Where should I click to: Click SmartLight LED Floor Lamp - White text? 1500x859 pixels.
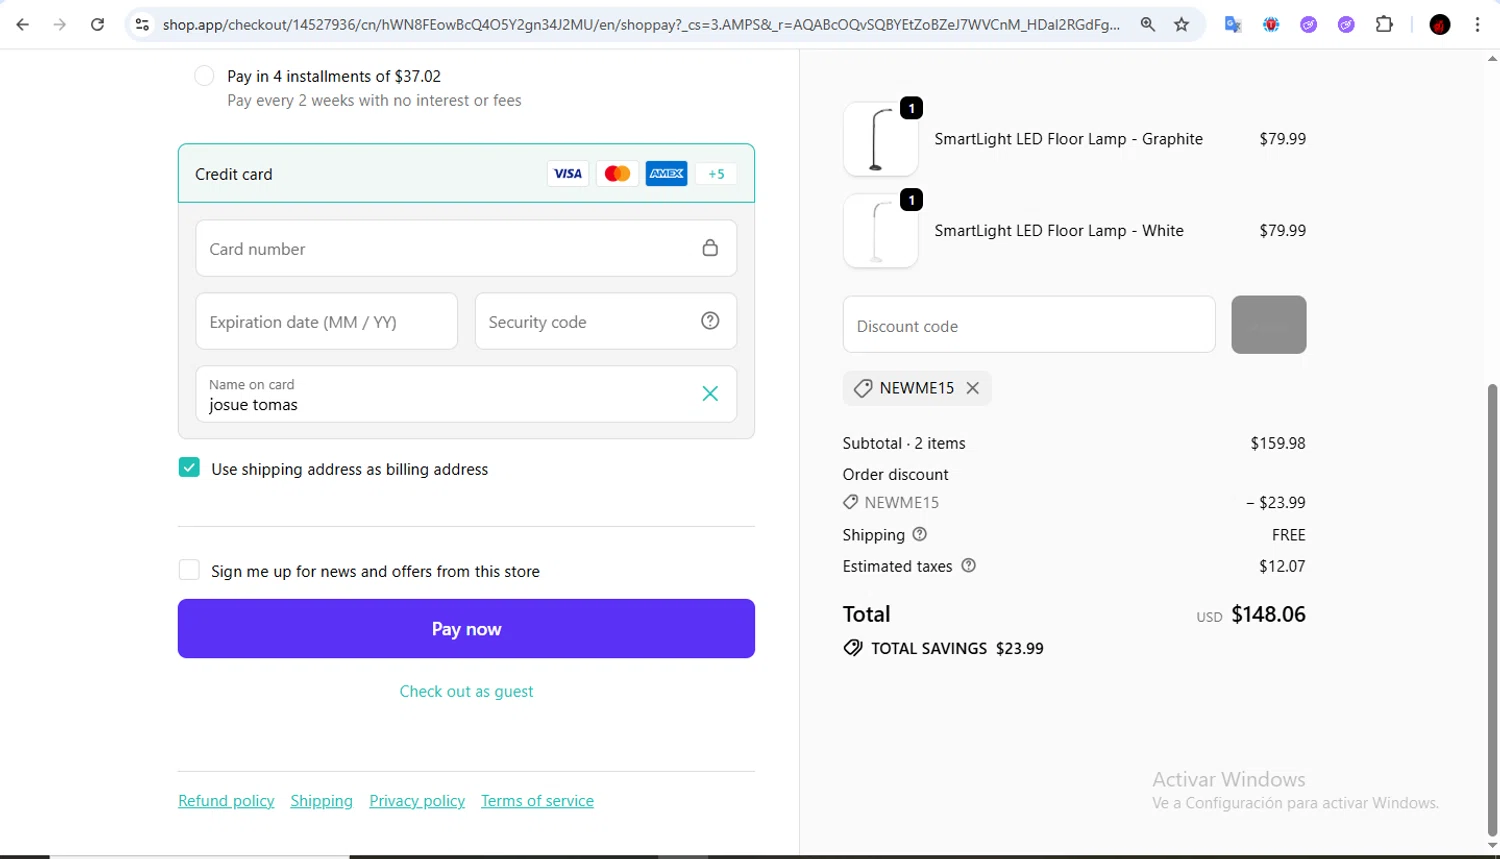point(1059,230)
